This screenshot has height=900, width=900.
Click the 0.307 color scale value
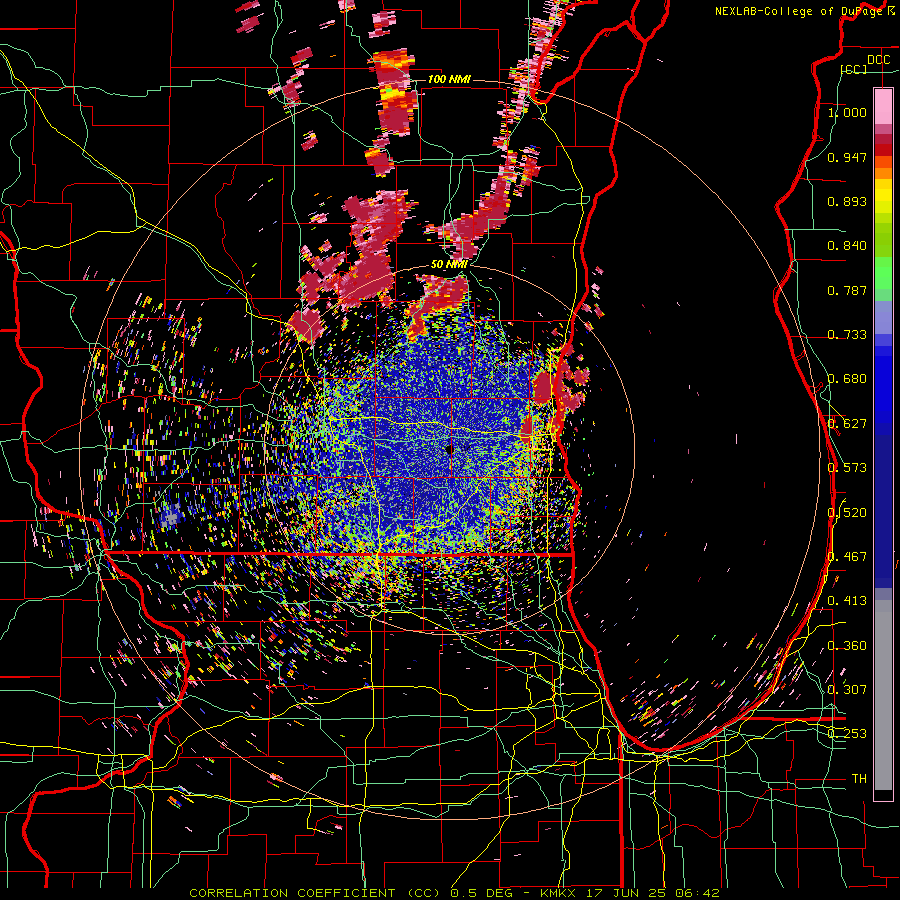[x=847, y=690]
